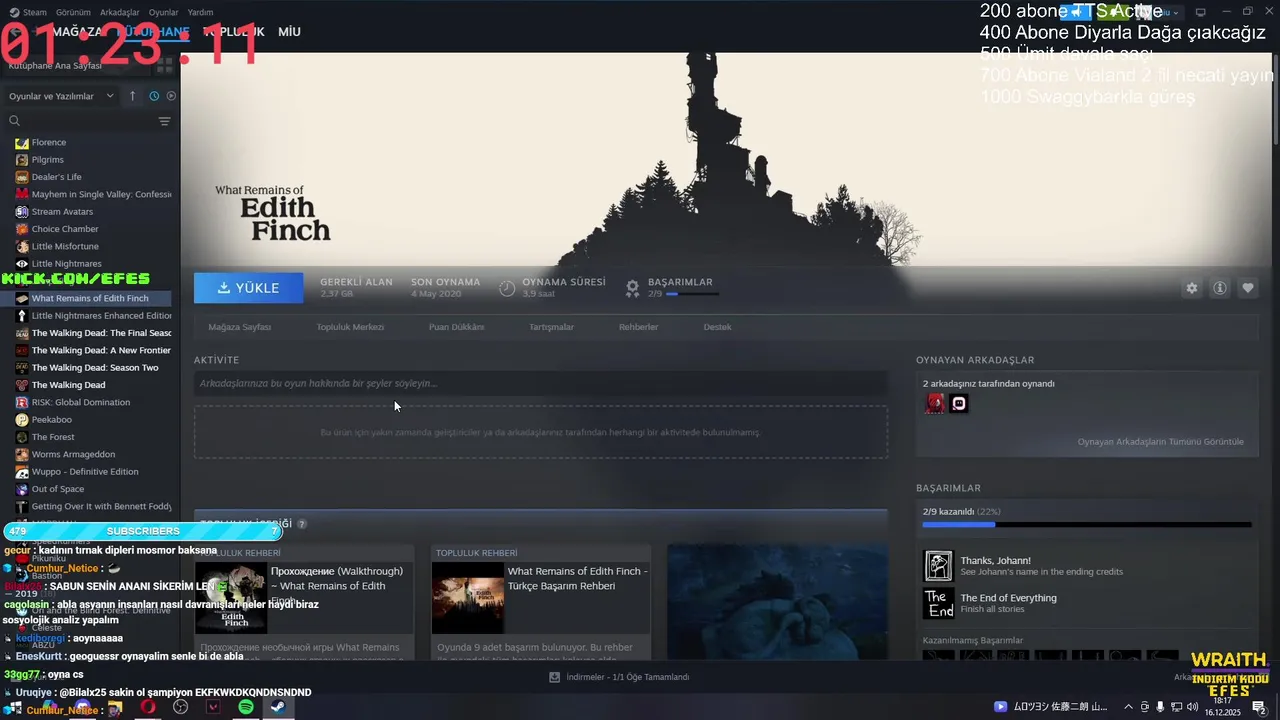Click the Worms Armageddon game icon
This screenshot has width=1280, height=720.
22,454
